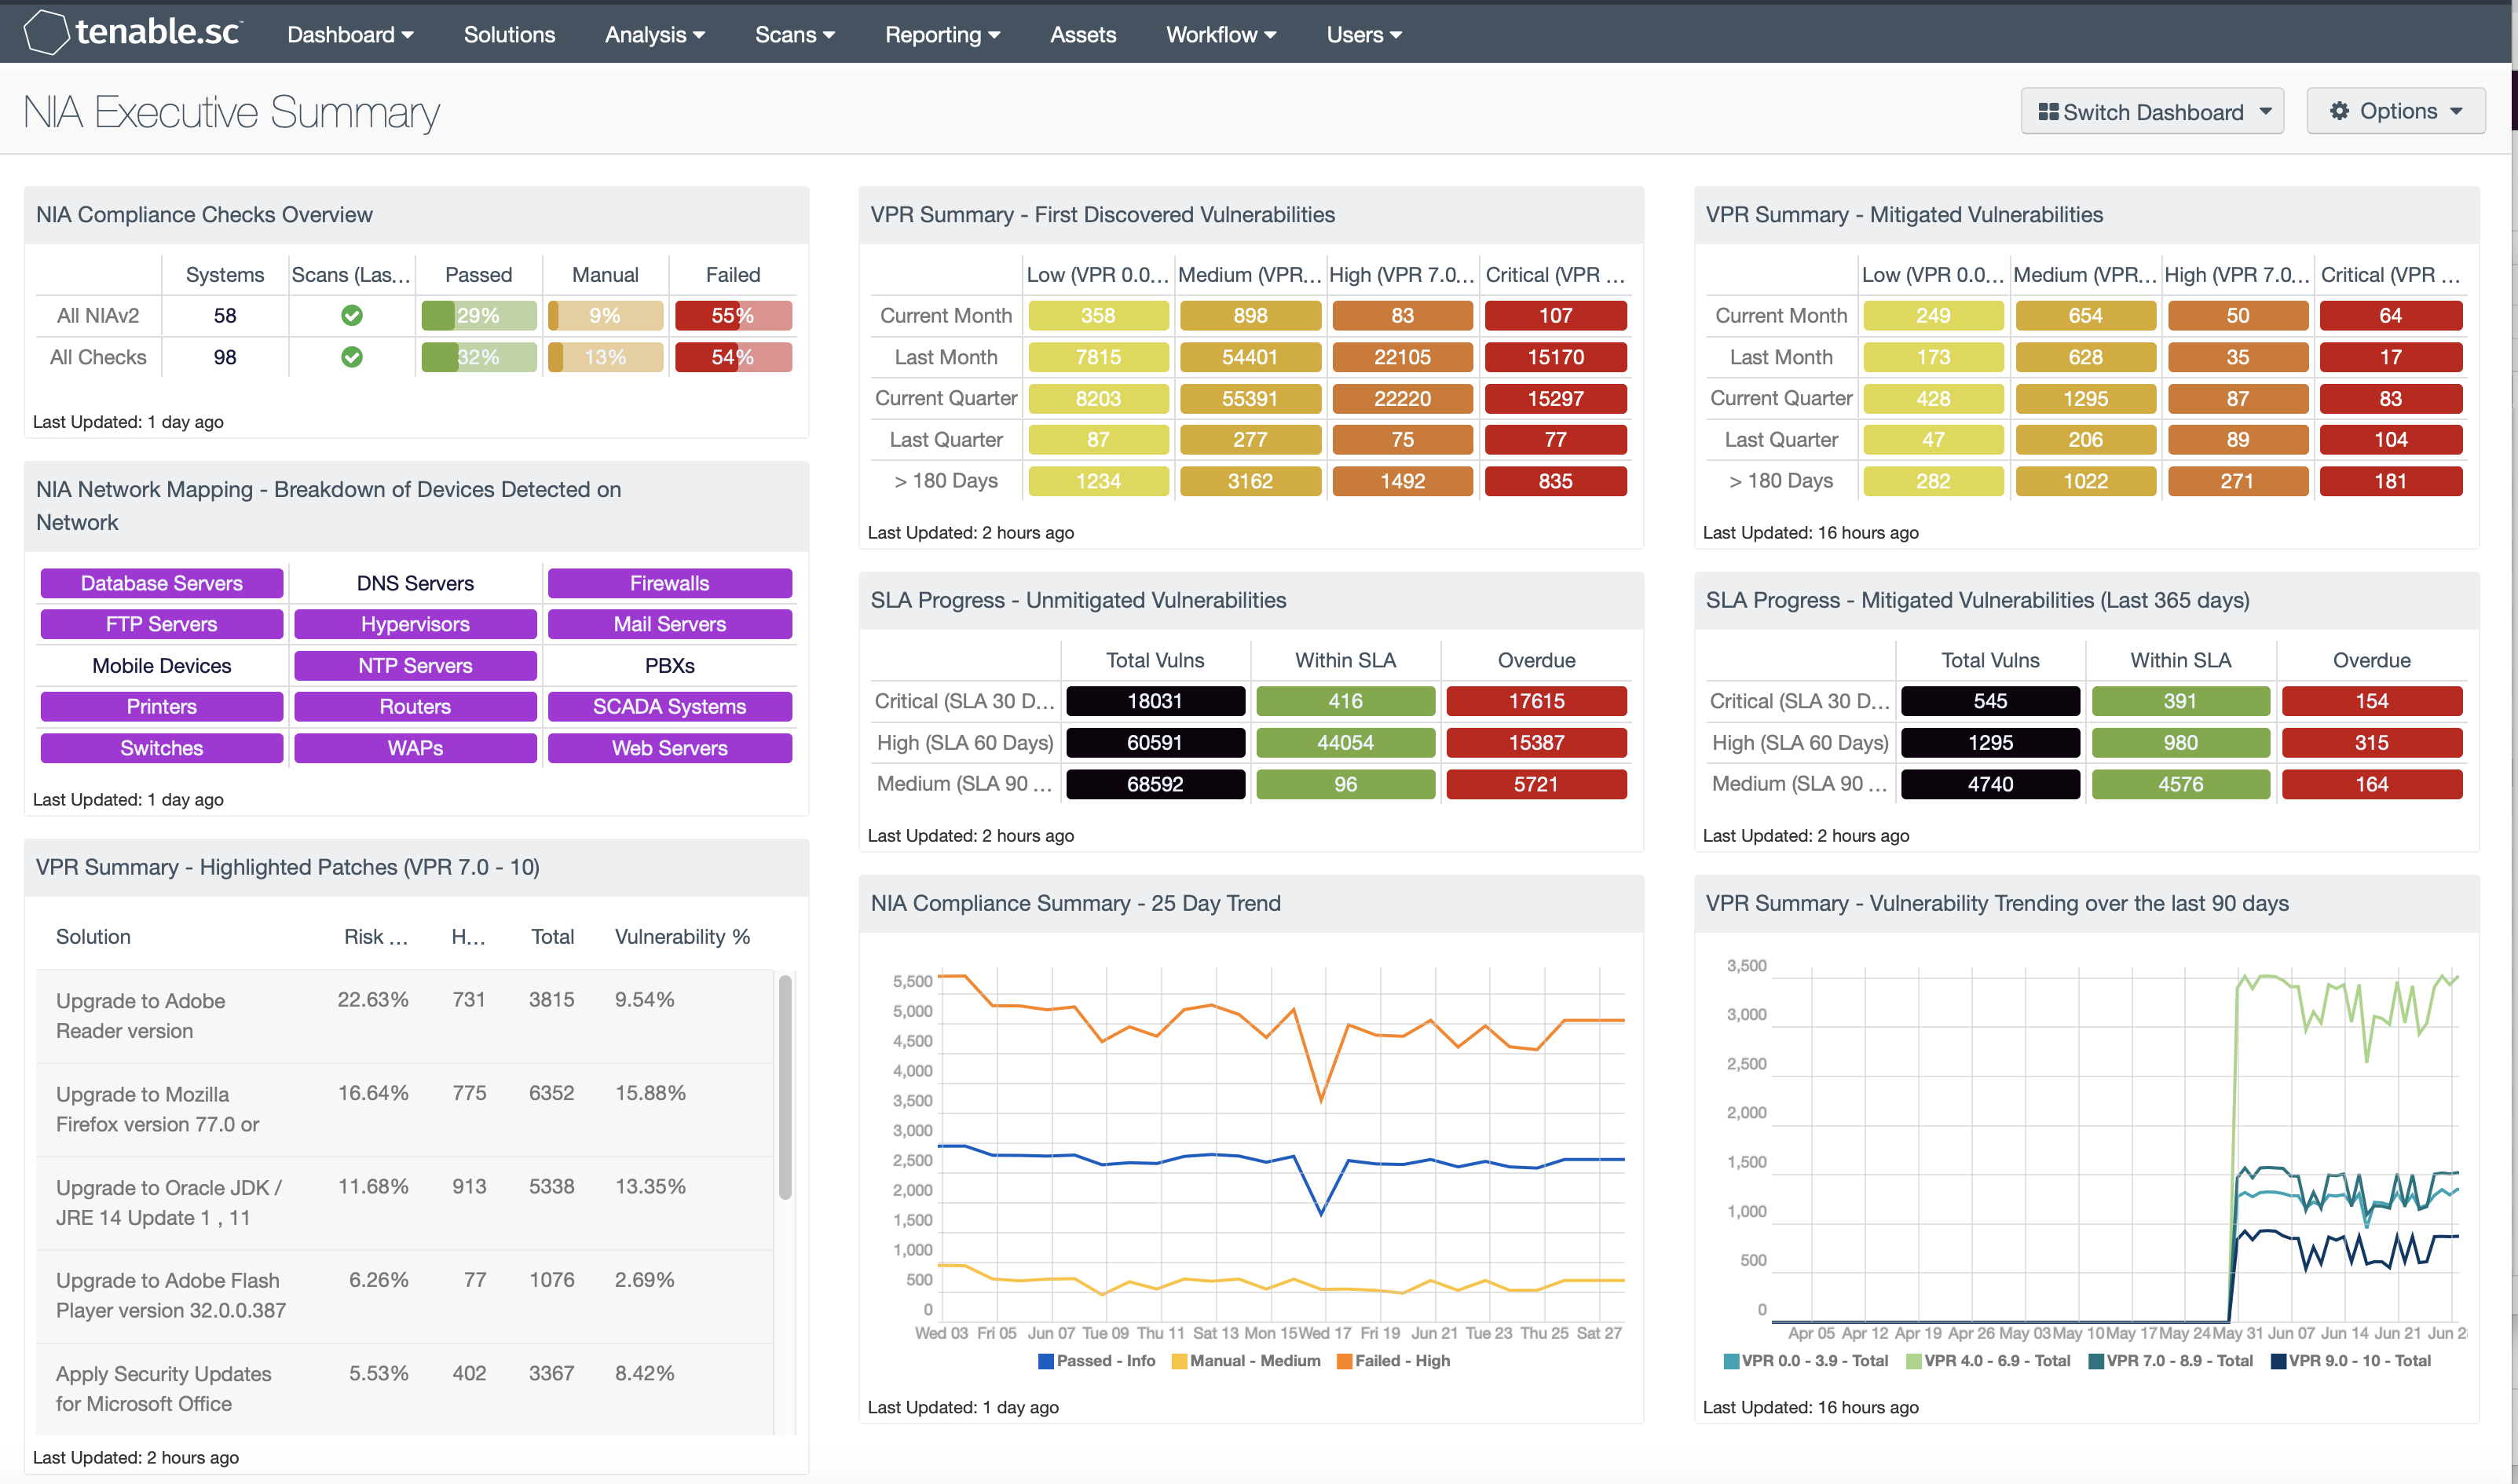Open the Scans dropdown menu

tap(795, 34)
